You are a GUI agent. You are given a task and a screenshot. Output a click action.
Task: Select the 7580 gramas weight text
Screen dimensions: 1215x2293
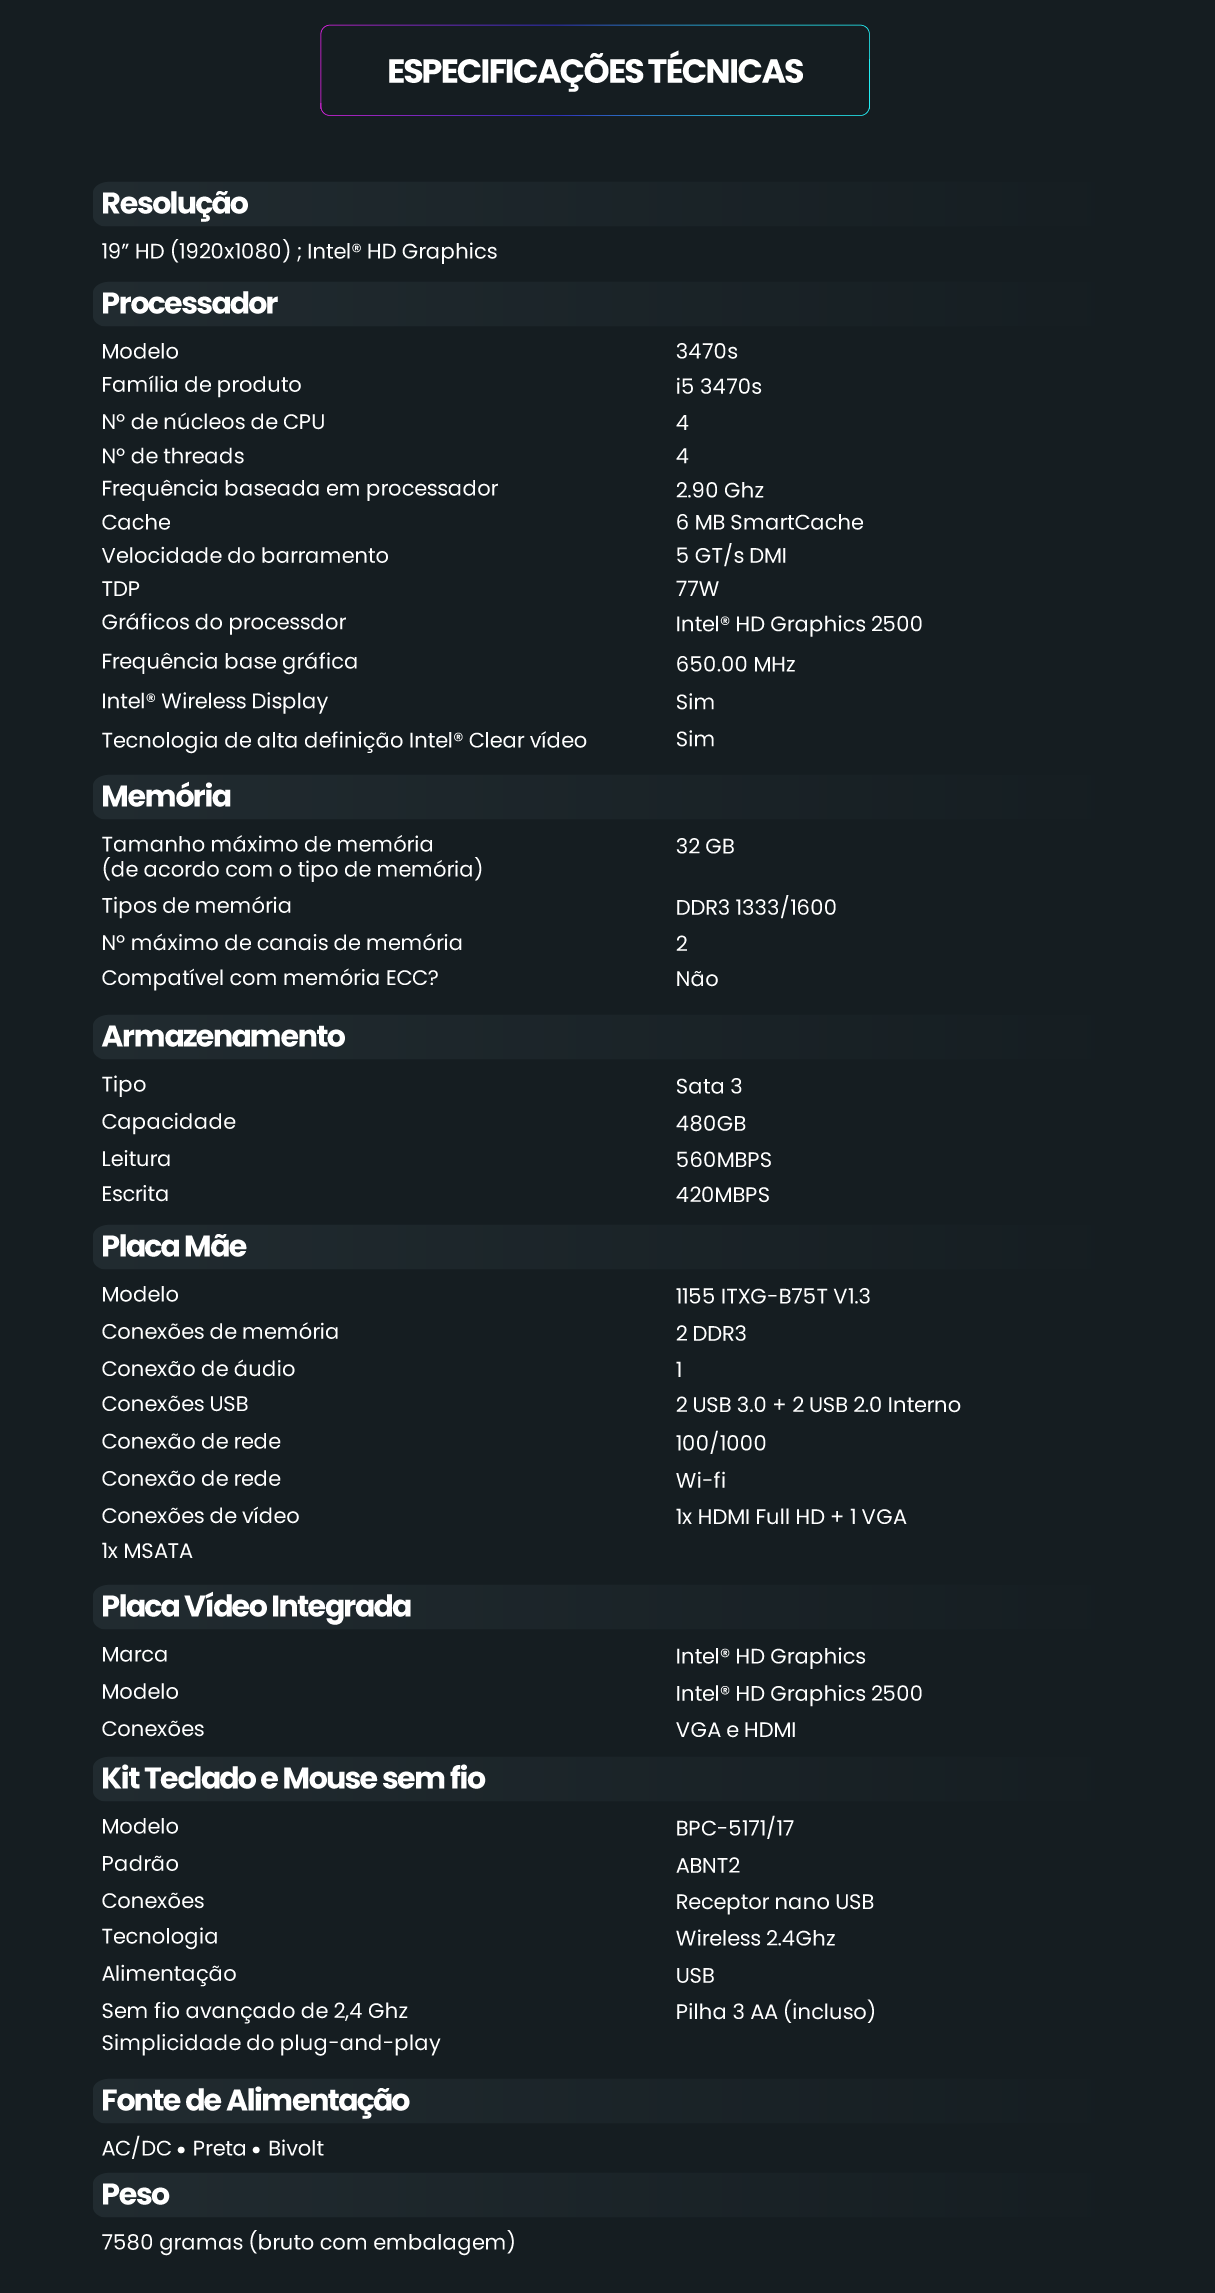308,2242
